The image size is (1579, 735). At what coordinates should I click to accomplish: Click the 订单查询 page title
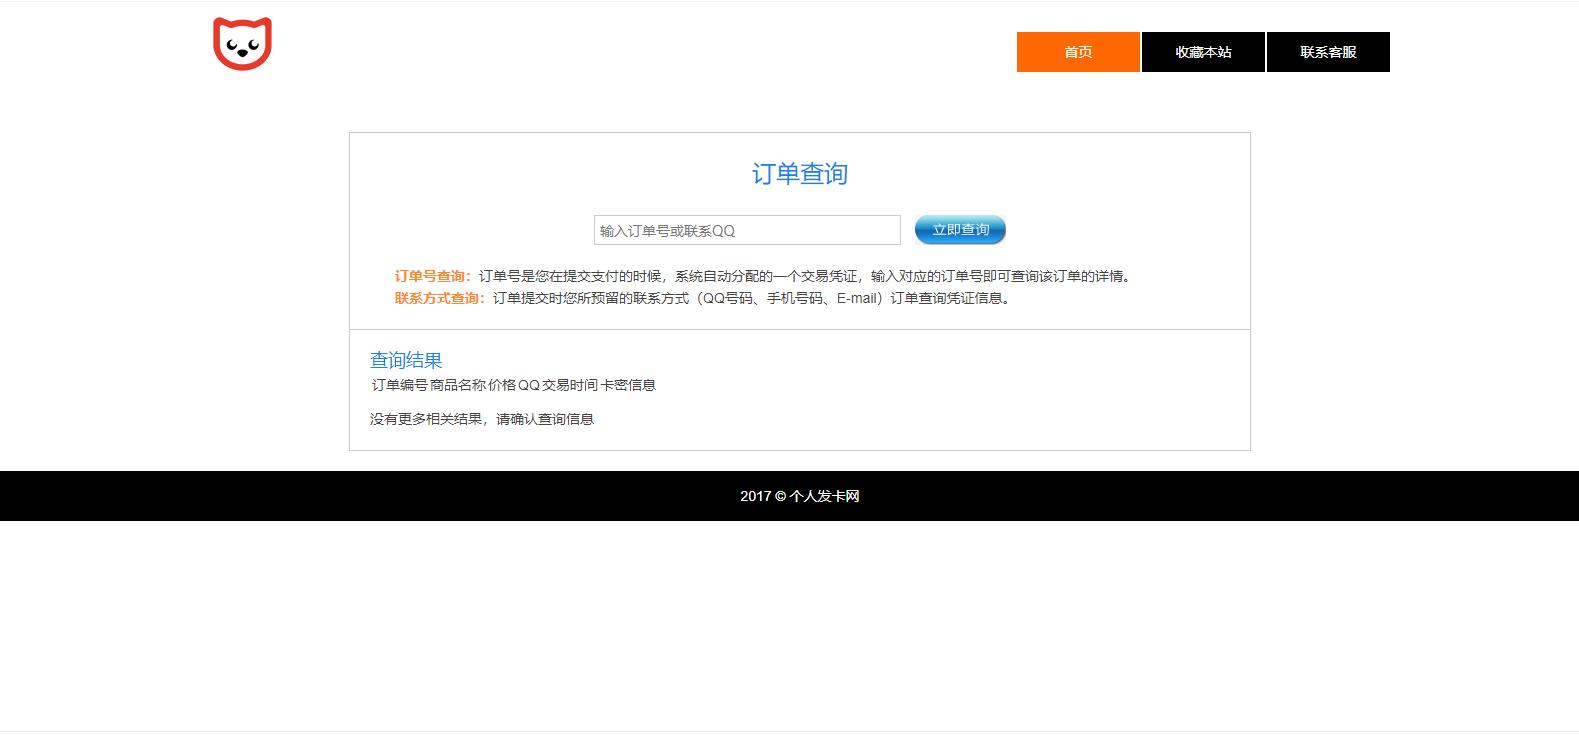(799, 174)
